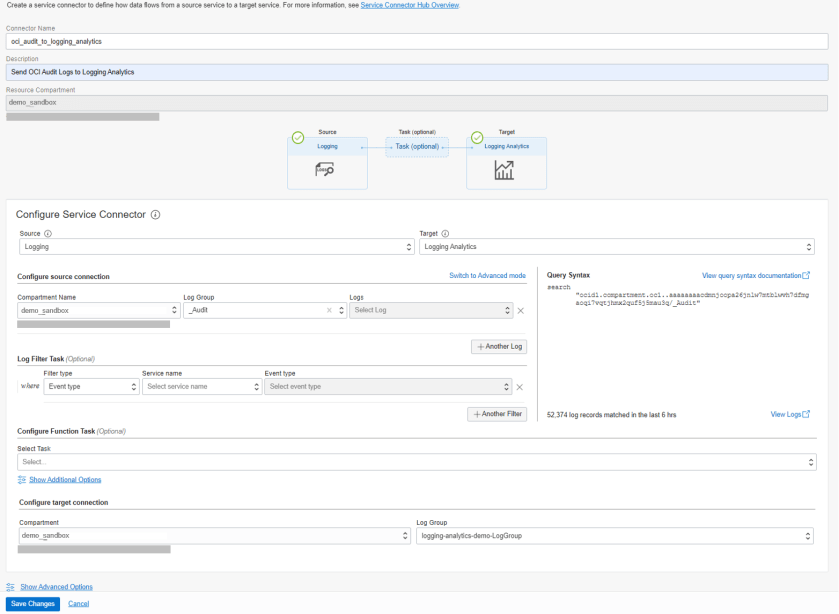
Task: Select the Task (optional) node in the flow
Action: pyautogui.click(x=418, y=147)
